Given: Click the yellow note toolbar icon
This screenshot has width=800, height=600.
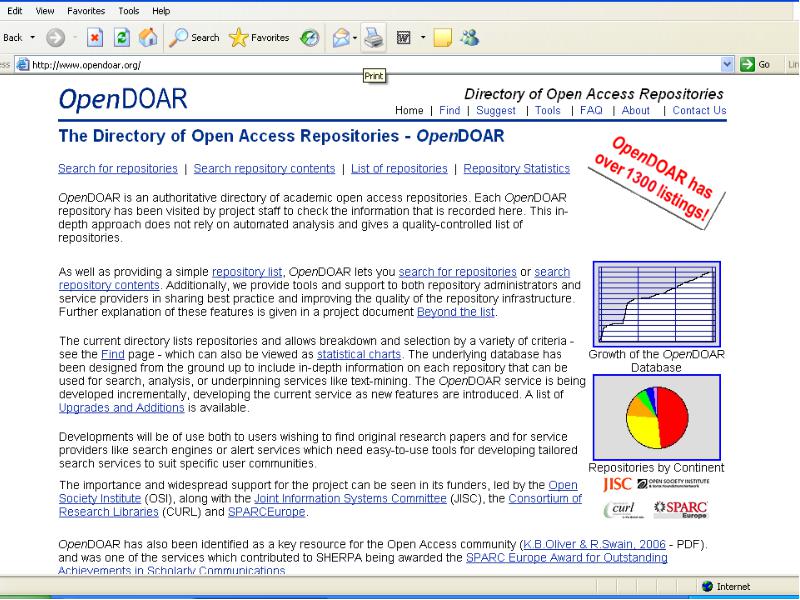Looking at the screenshot, I should pyautogui.click(x=442, y=38).
